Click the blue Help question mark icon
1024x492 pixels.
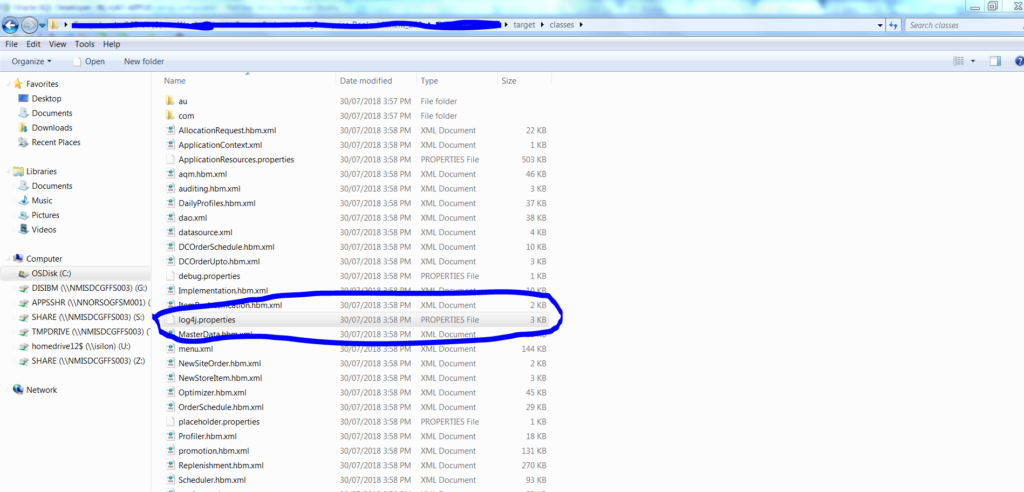[1019, 61]
